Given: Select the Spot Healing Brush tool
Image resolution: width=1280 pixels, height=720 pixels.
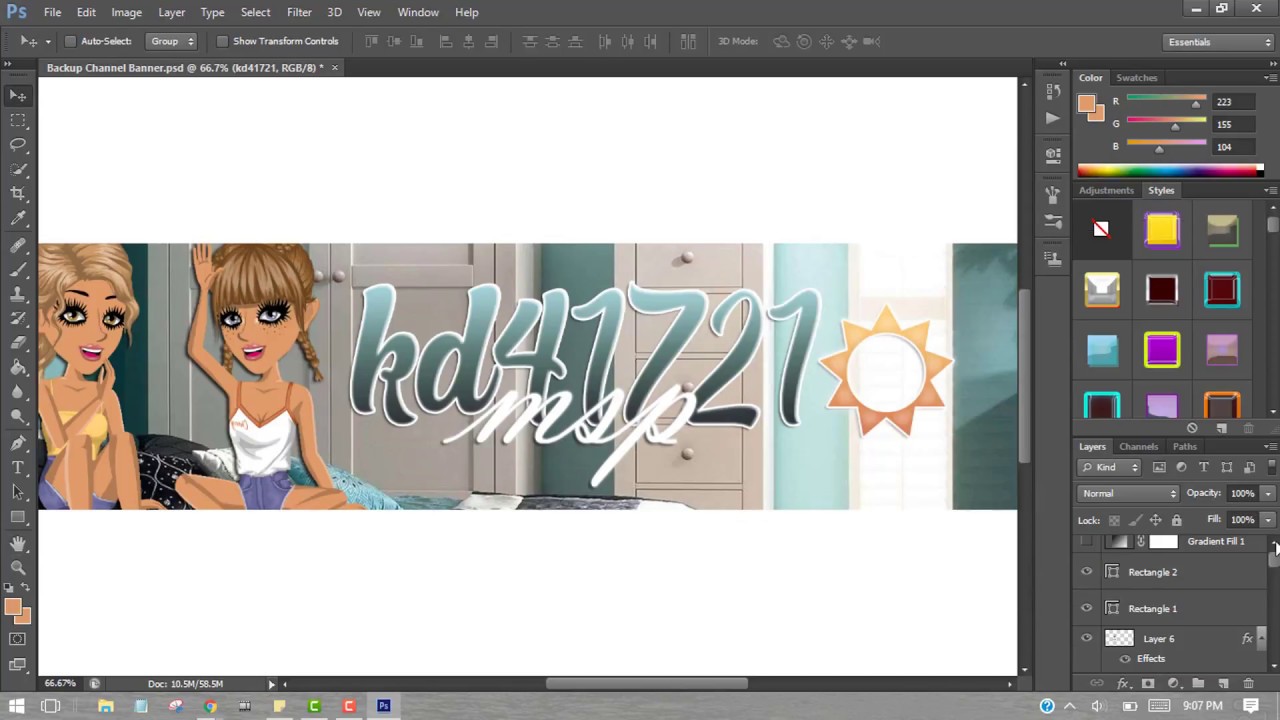Looking at the screenshot, I should pyautogui.click(x=18, y=245).
